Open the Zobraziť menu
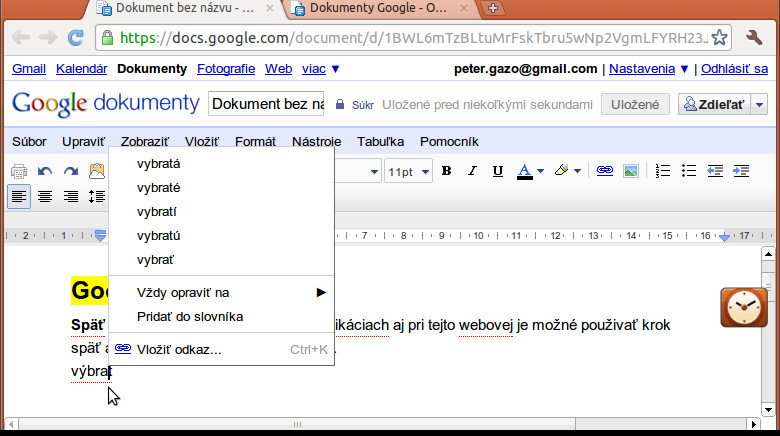The image size is (780, 436). 144,142
